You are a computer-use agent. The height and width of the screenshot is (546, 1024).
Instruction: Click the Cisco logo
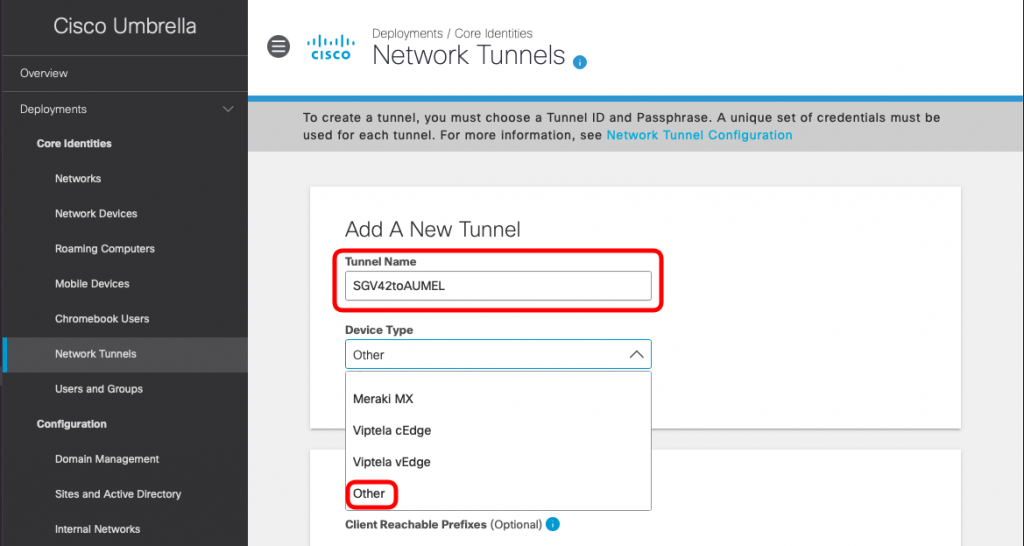(x=330, y=47)
